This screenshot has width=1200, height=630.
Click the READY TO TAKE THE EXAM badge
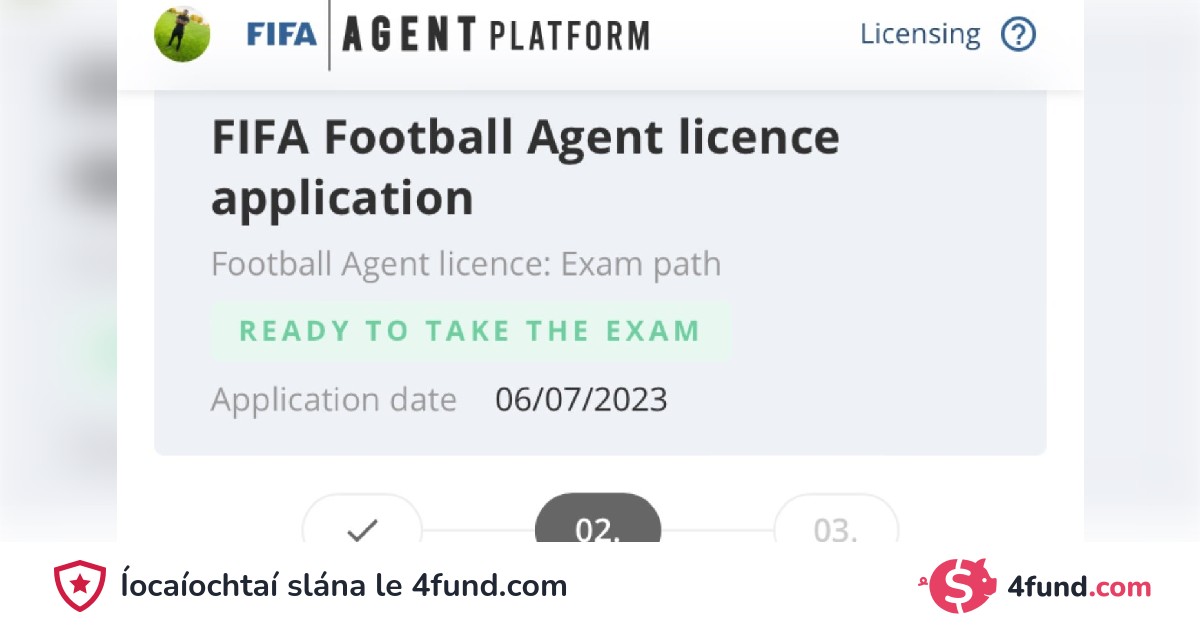[x=470, y=331]
